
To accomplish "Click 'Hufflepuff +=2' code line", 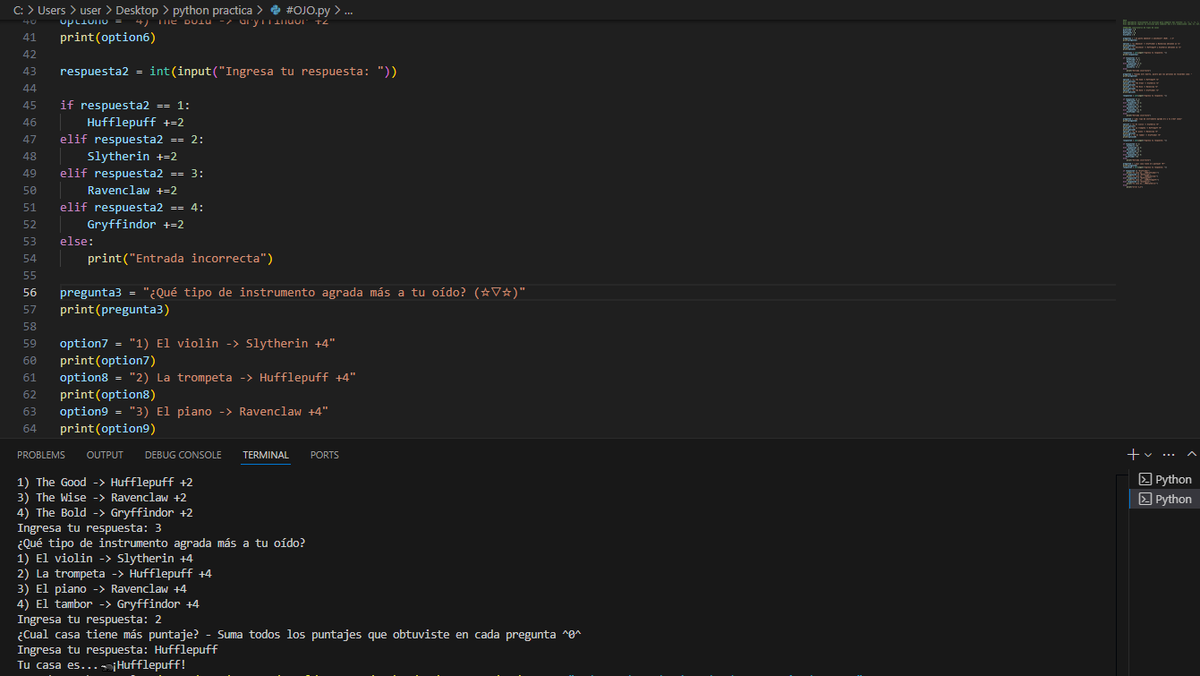I will pos(135,122).
